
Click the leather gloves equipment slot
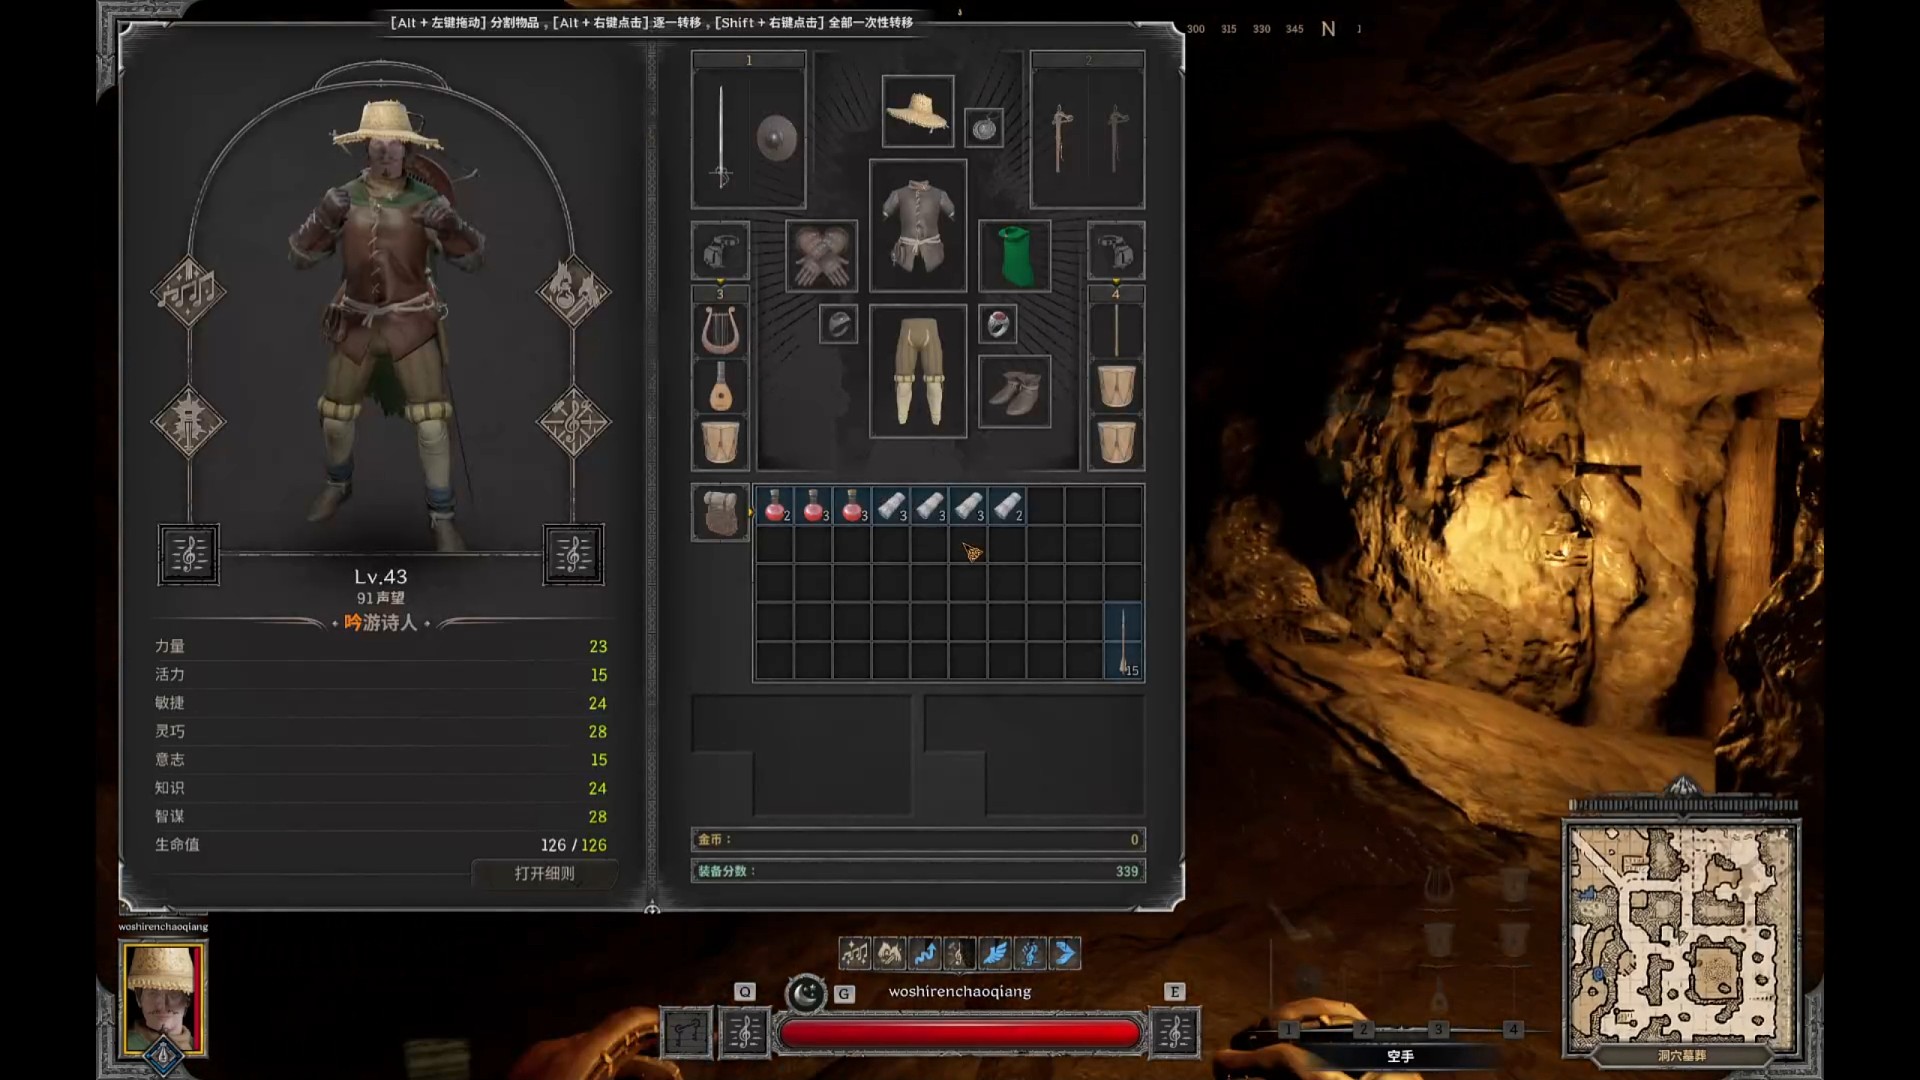click(821, 255)
